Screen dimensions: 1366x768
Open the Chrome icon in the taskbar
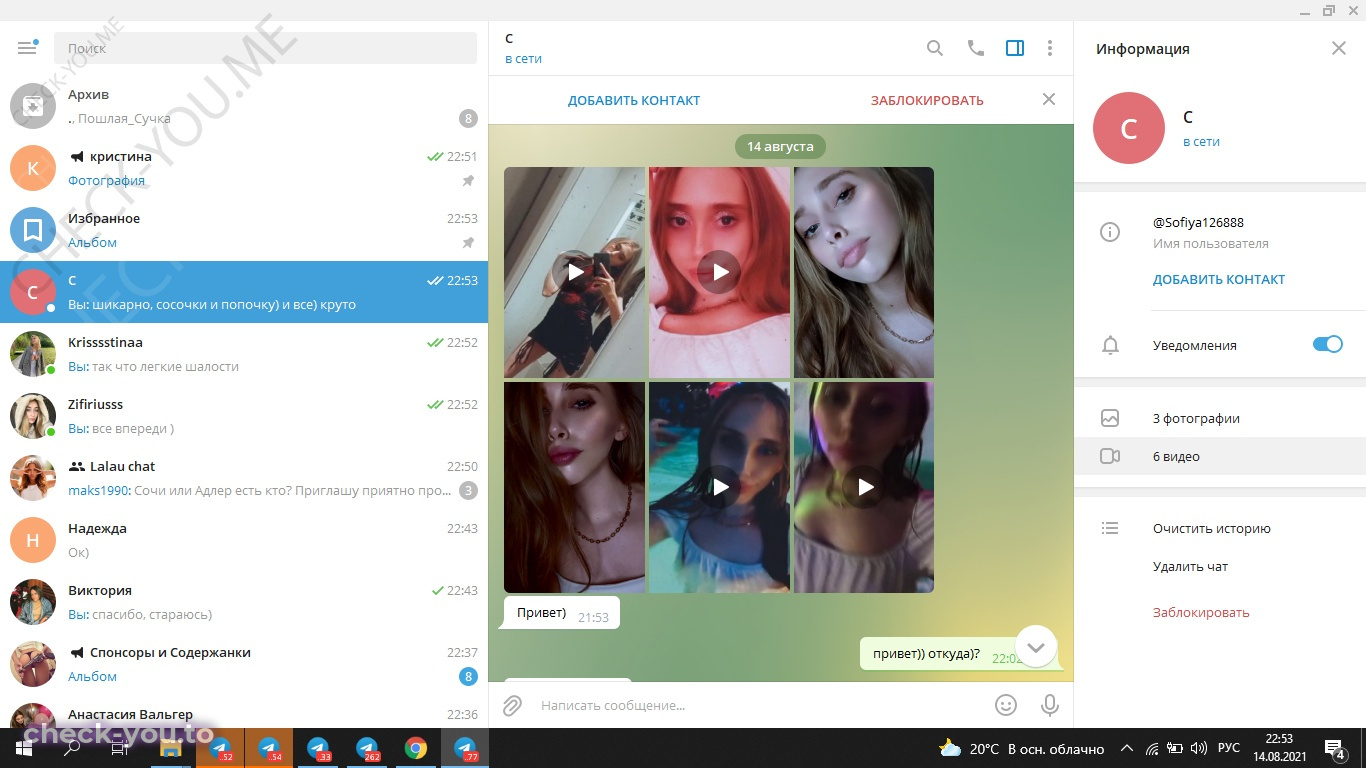click(x=416, y=748)
